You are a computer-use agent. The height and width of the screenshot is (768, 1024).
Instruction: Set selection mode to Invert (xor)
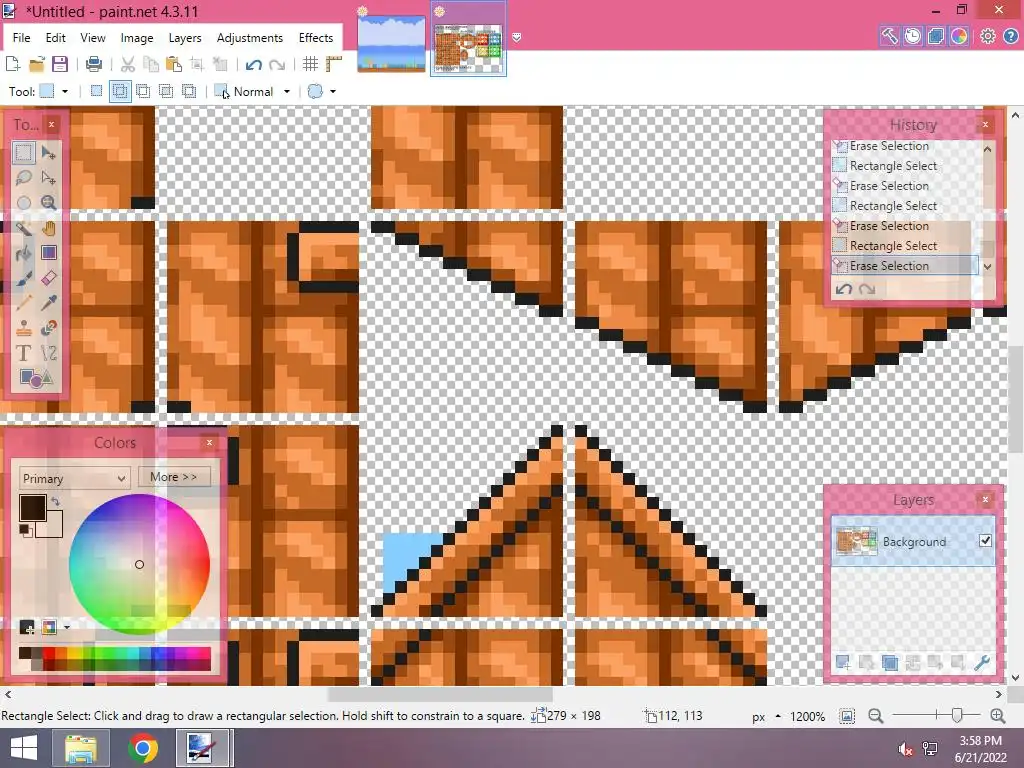[x=189, y=91]
